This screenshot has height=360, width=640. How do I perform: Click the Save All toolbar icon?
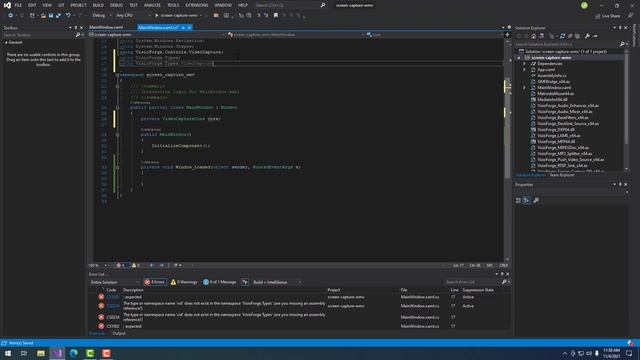[x=58, y=16]
